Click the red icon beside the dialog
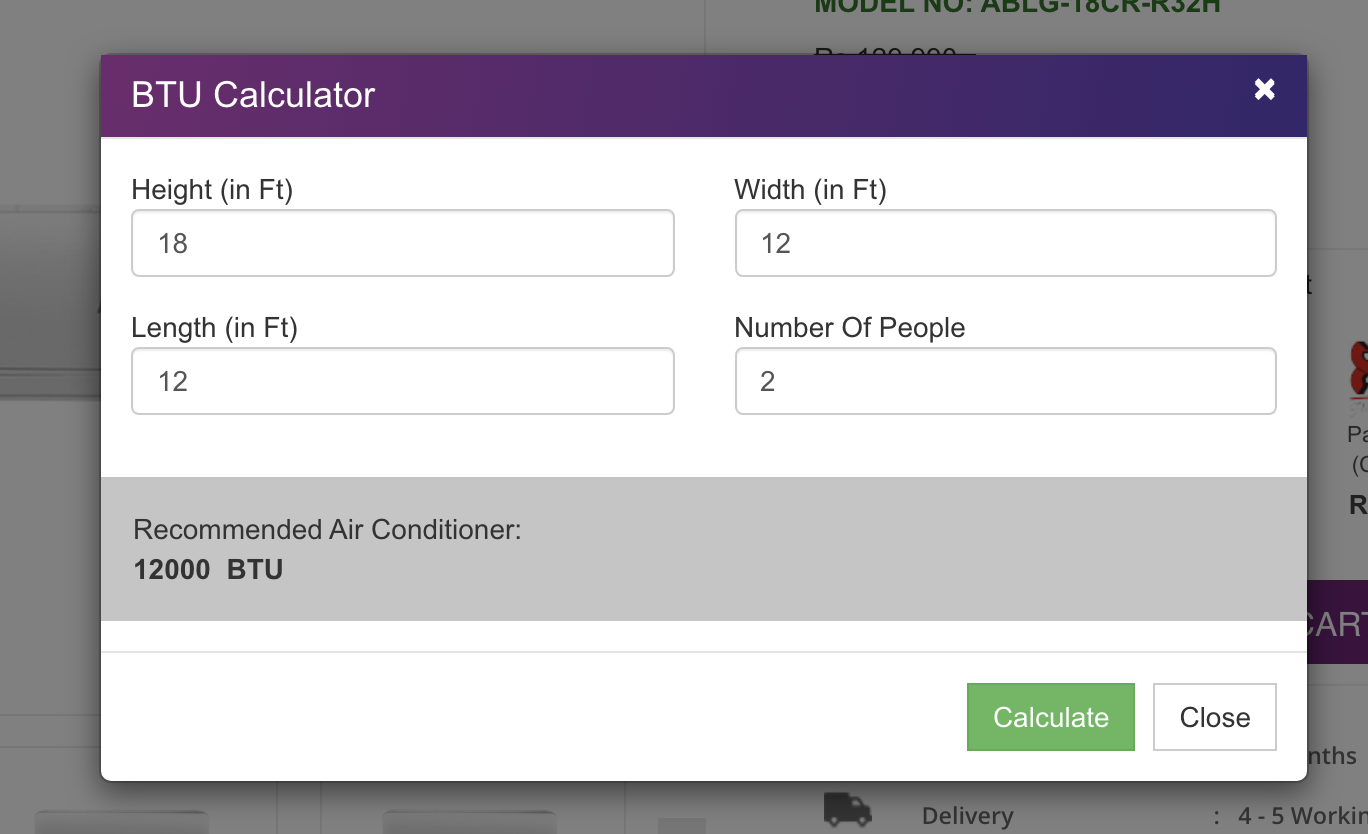 pyautogui.click(x=1358, y=370)
